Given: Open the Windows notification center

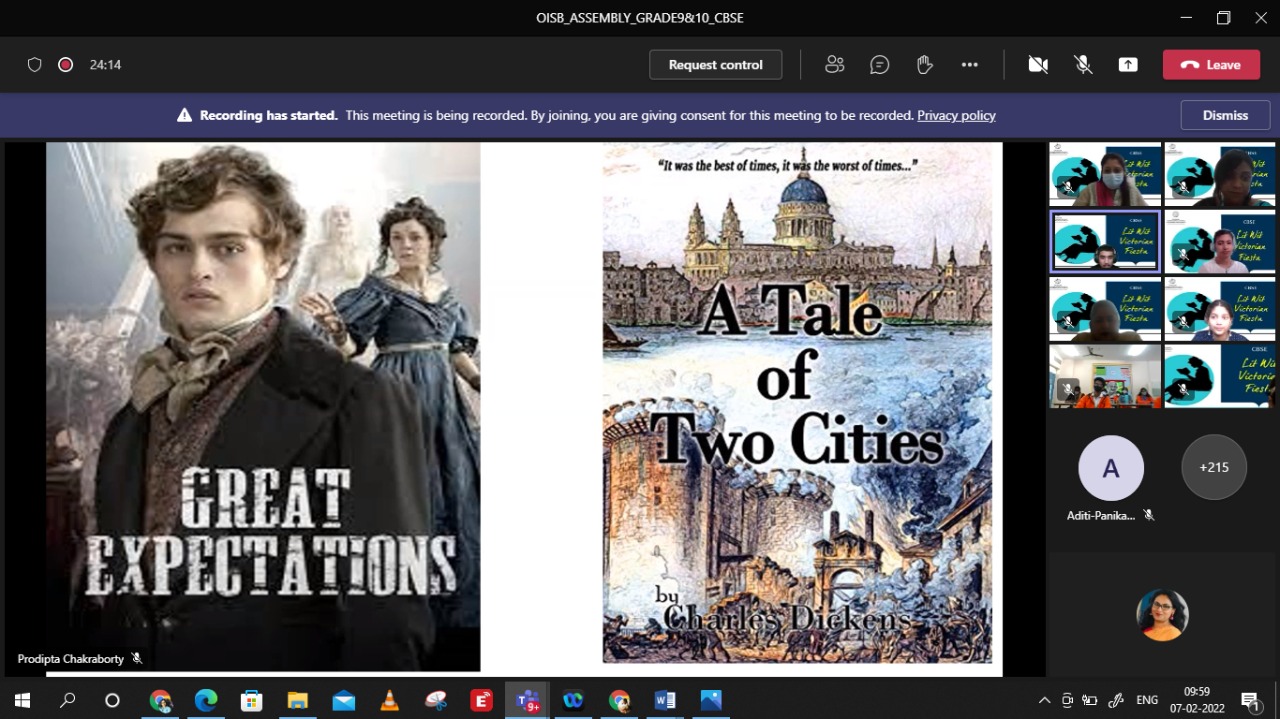Looking at the screenshot, I should (1250, 700).
